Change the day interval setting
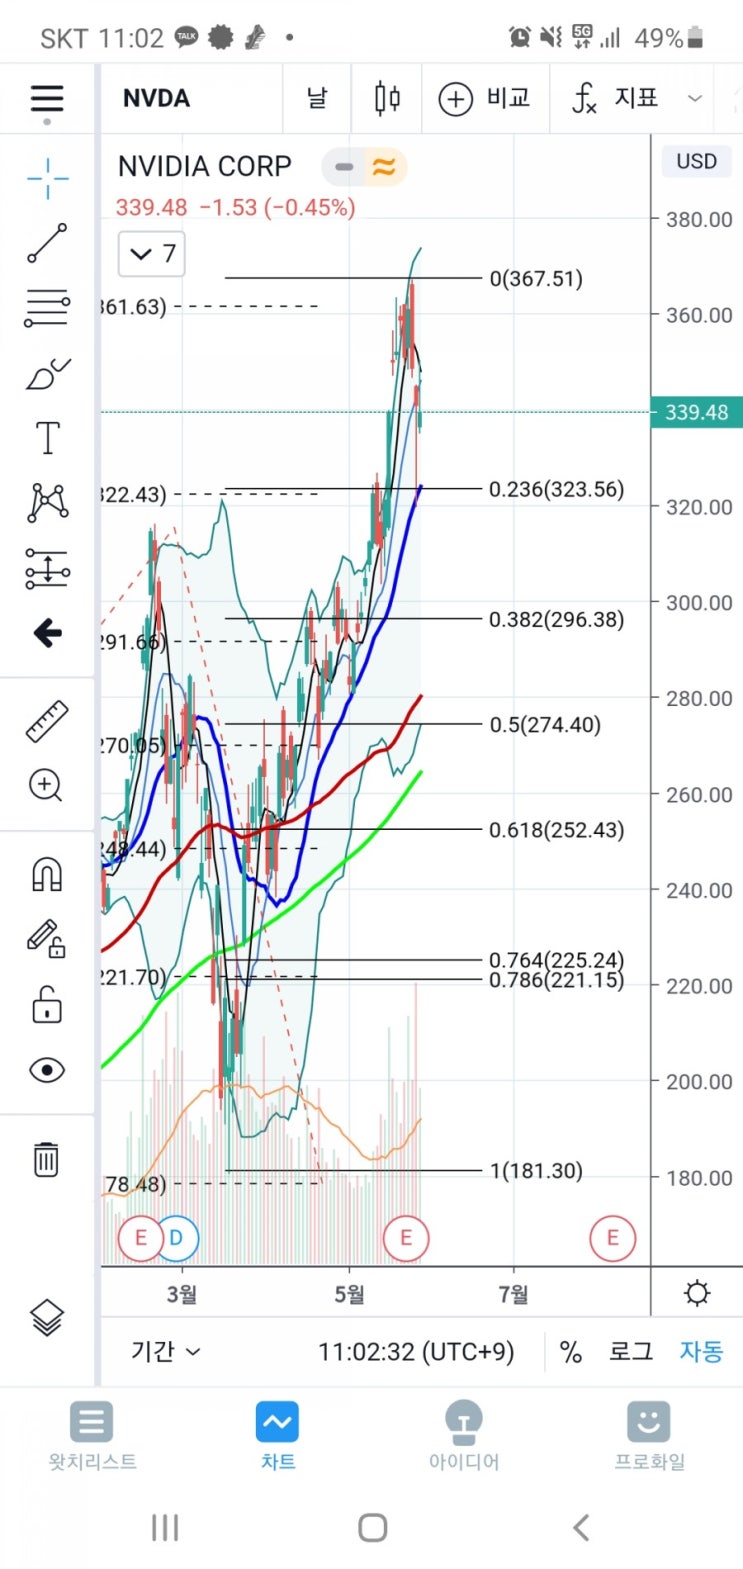 pos(317,98)
